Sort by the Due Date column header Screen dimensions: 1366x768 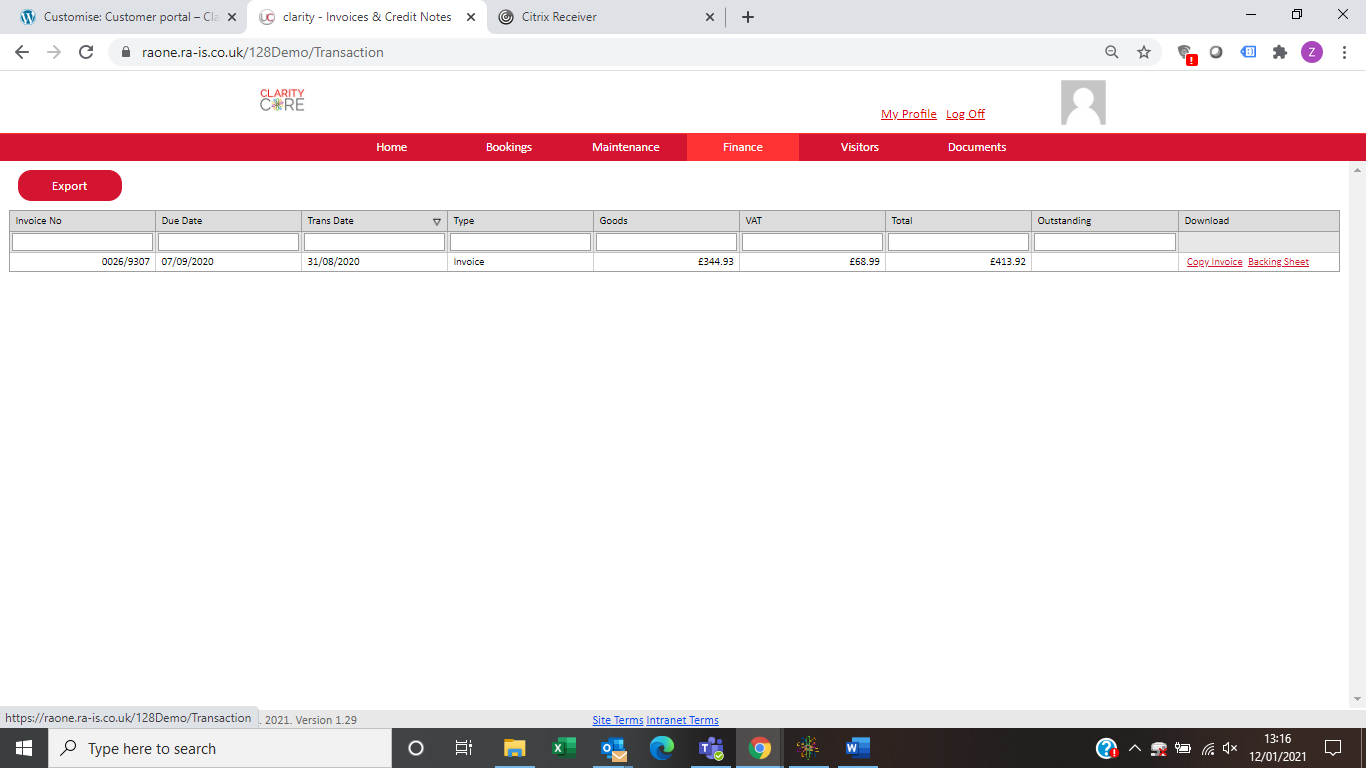(182, 221)
